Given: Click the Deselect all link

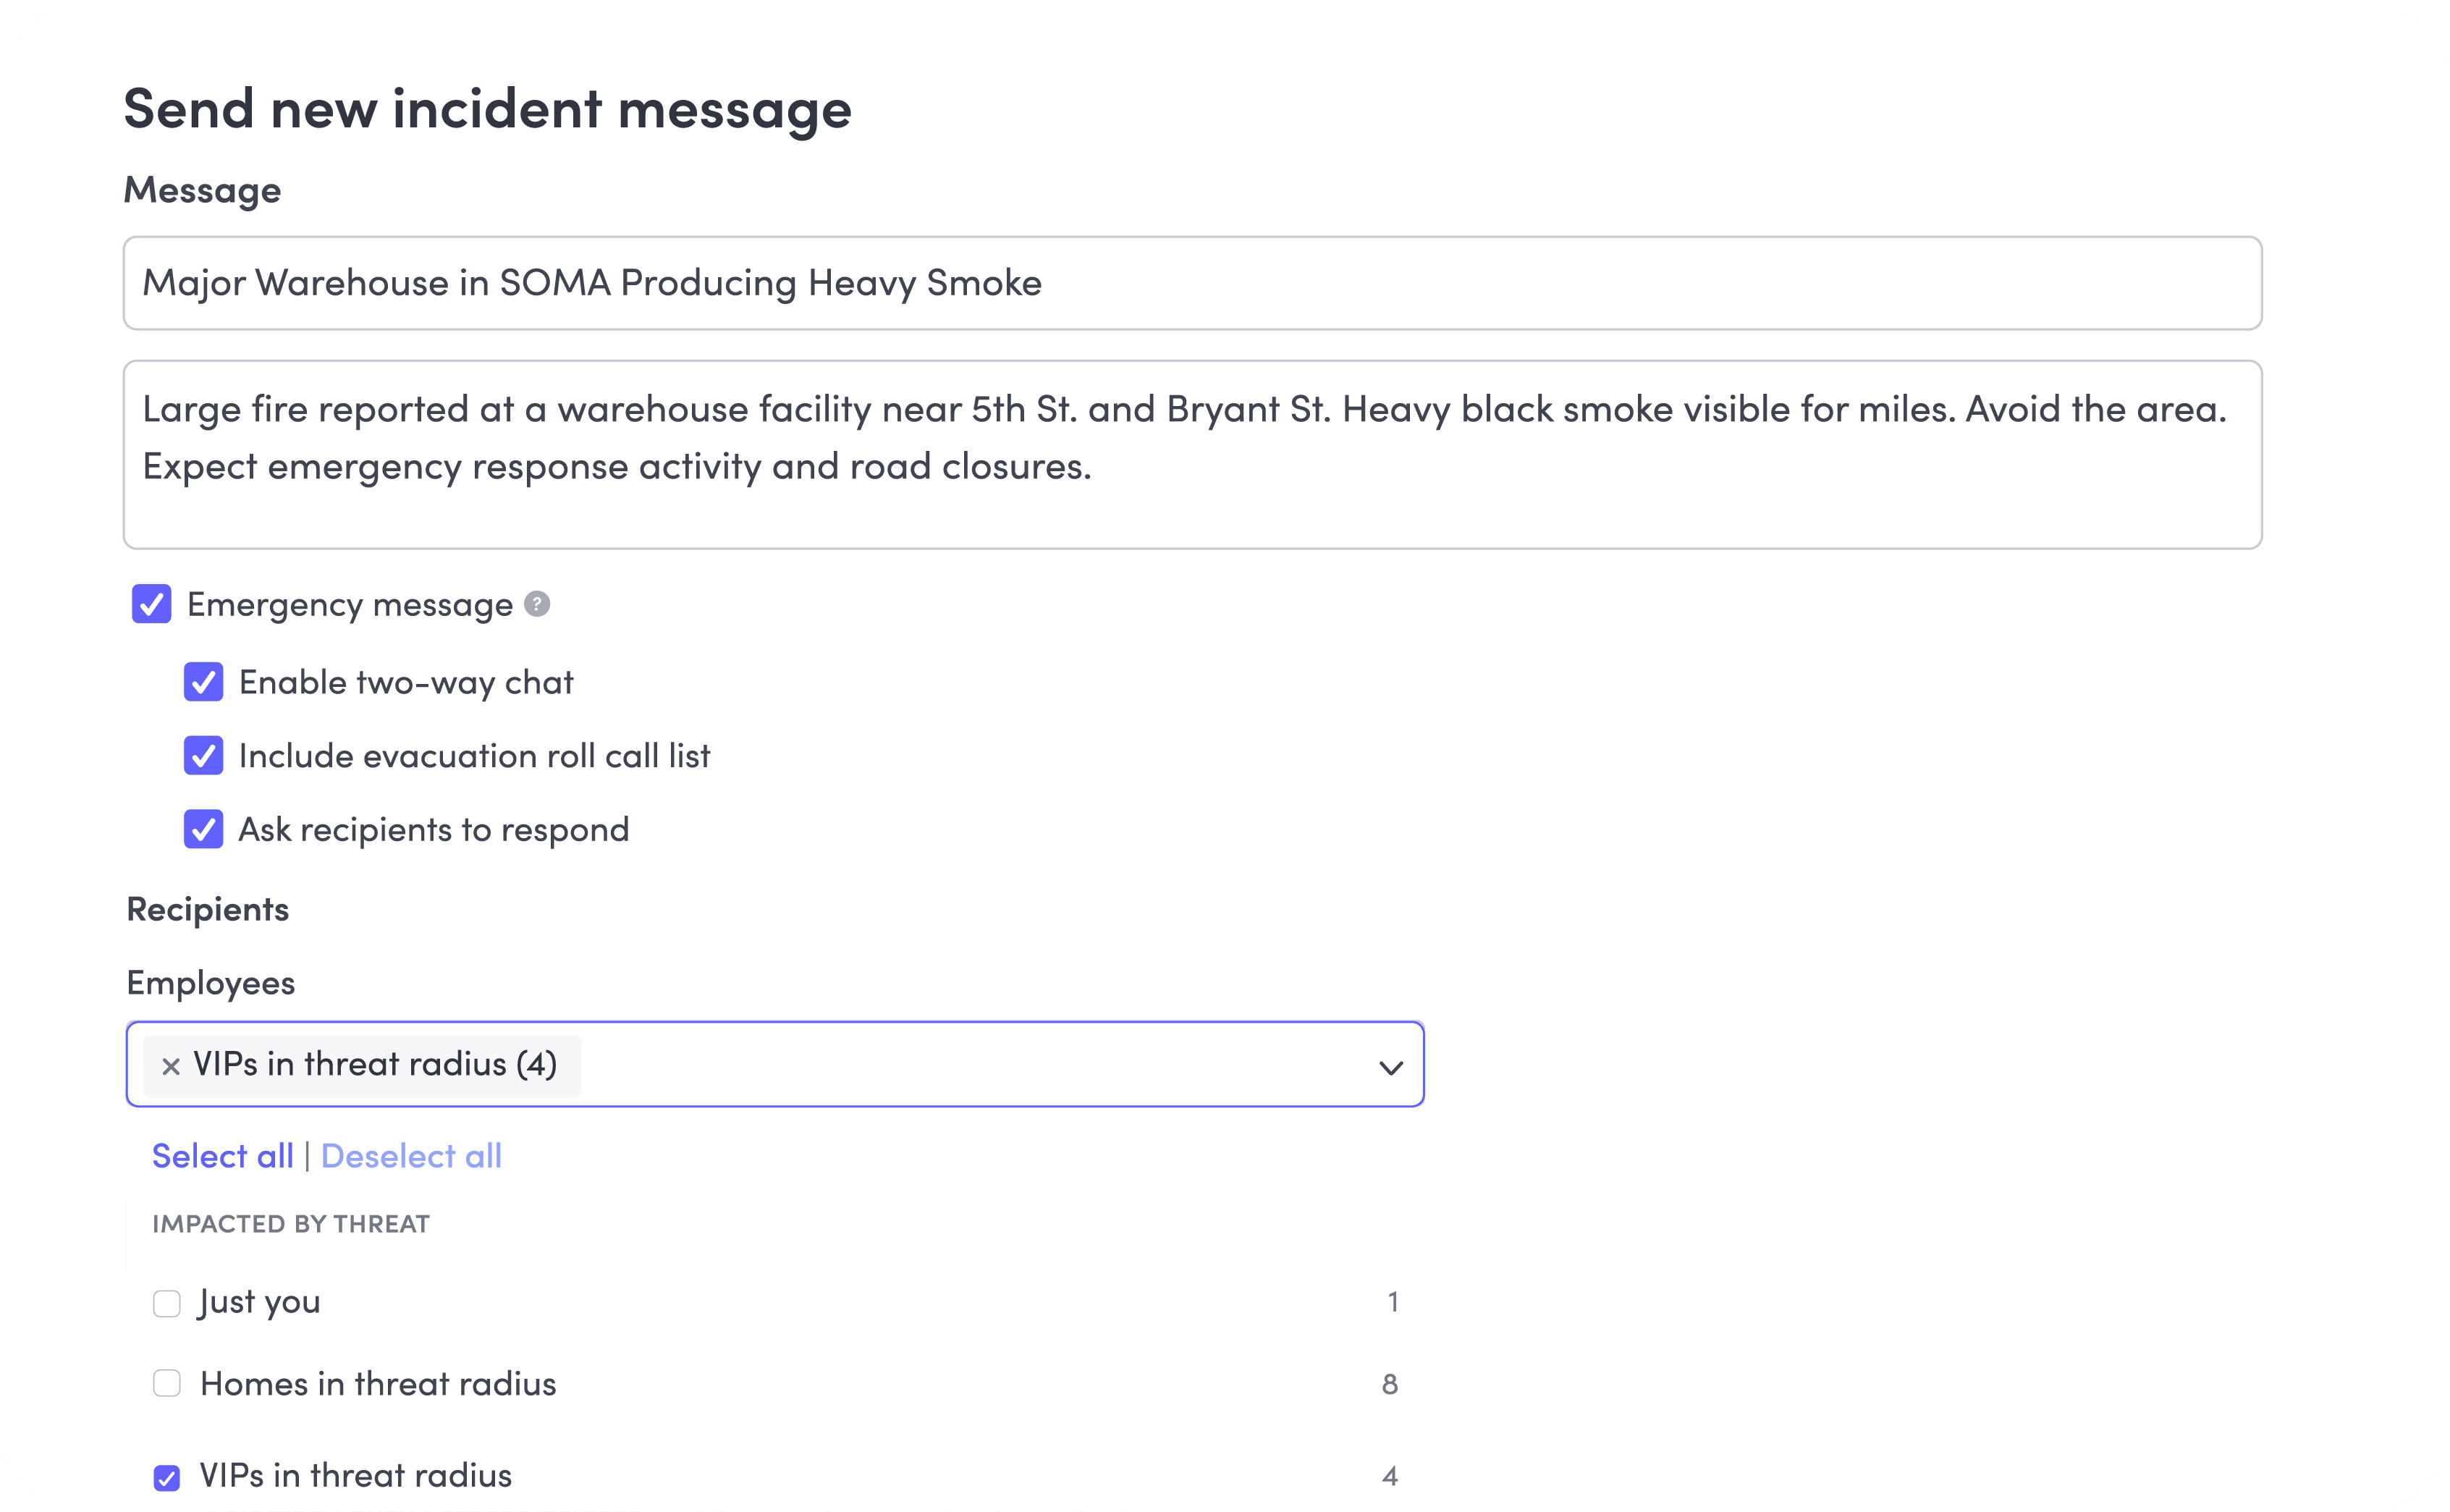Looking at the screenshot, I should pyautogui.click(x=411, y=1156).
